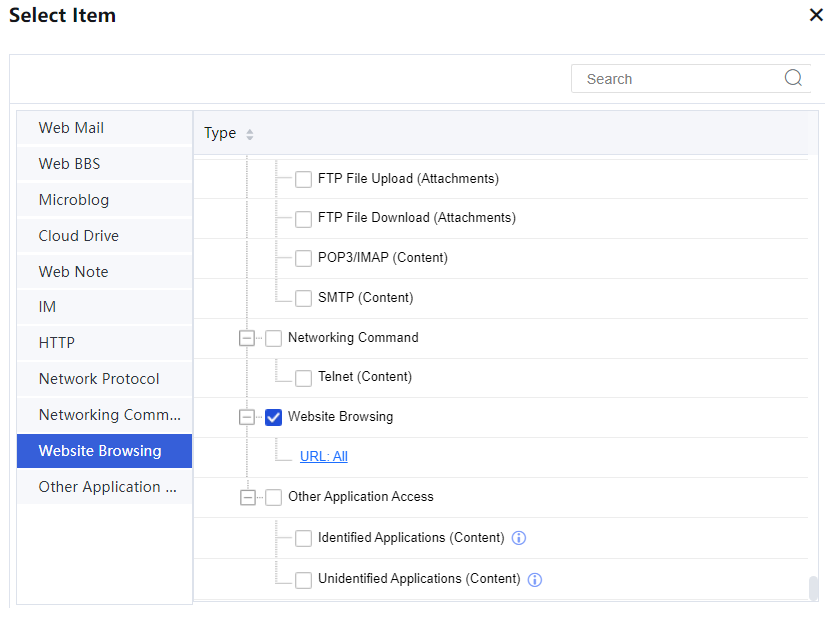The image size is (825, 625).
Task: Click info icon beside Identified Applications
Action: tap(518, 538)
